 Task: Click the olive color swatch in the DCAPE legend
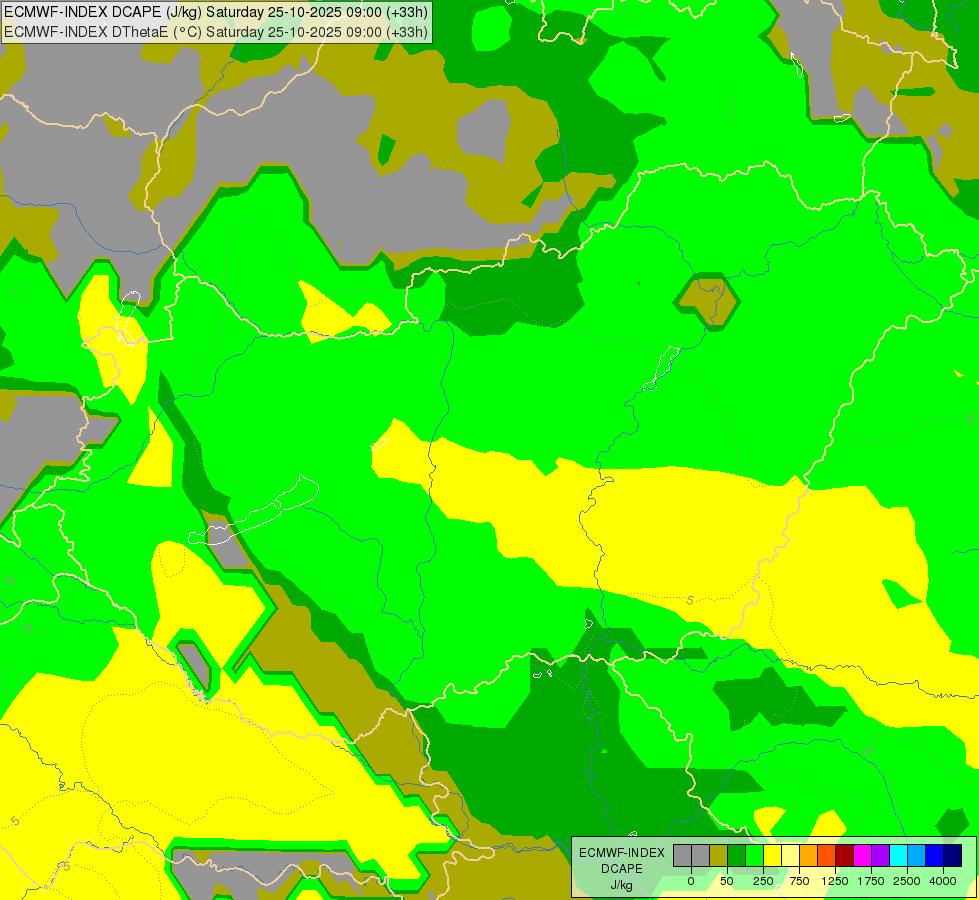(719, 855)
